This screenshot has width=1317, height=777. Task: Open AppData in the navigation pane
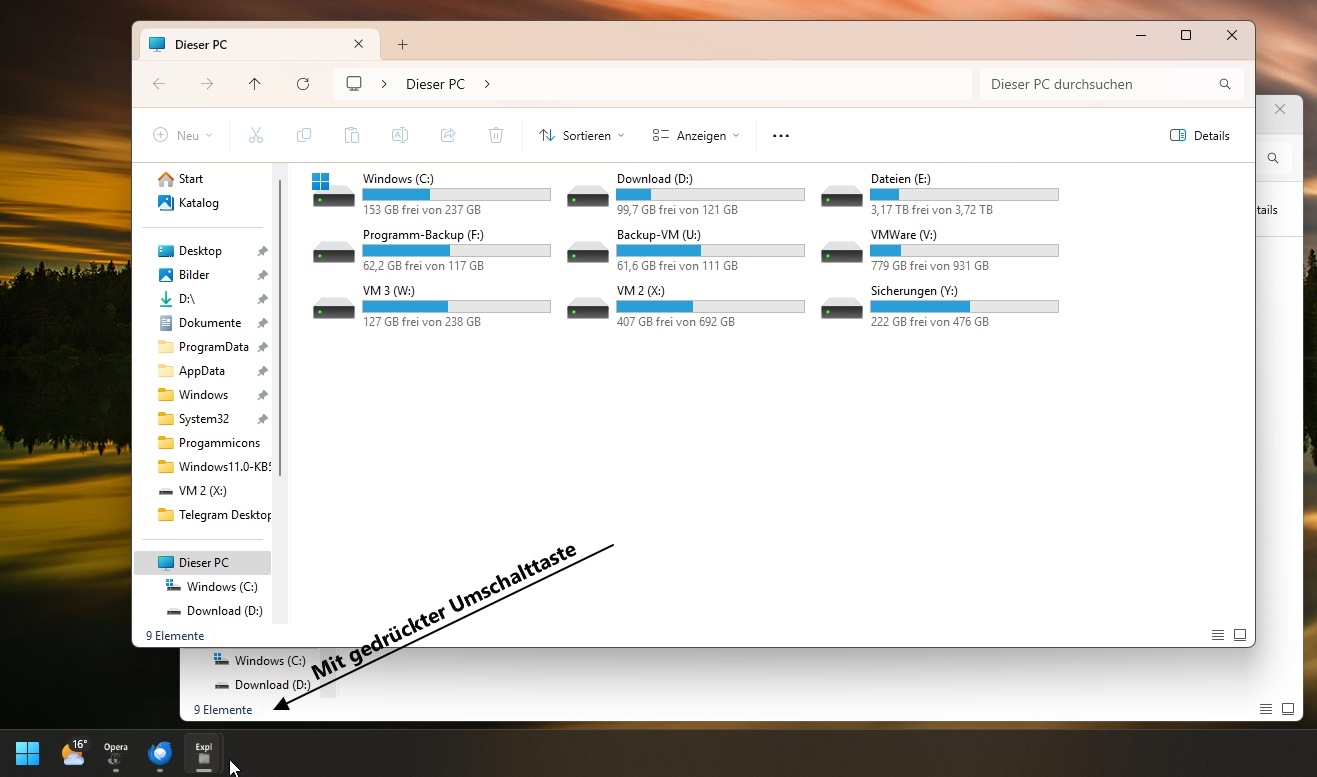coord(203,371)
